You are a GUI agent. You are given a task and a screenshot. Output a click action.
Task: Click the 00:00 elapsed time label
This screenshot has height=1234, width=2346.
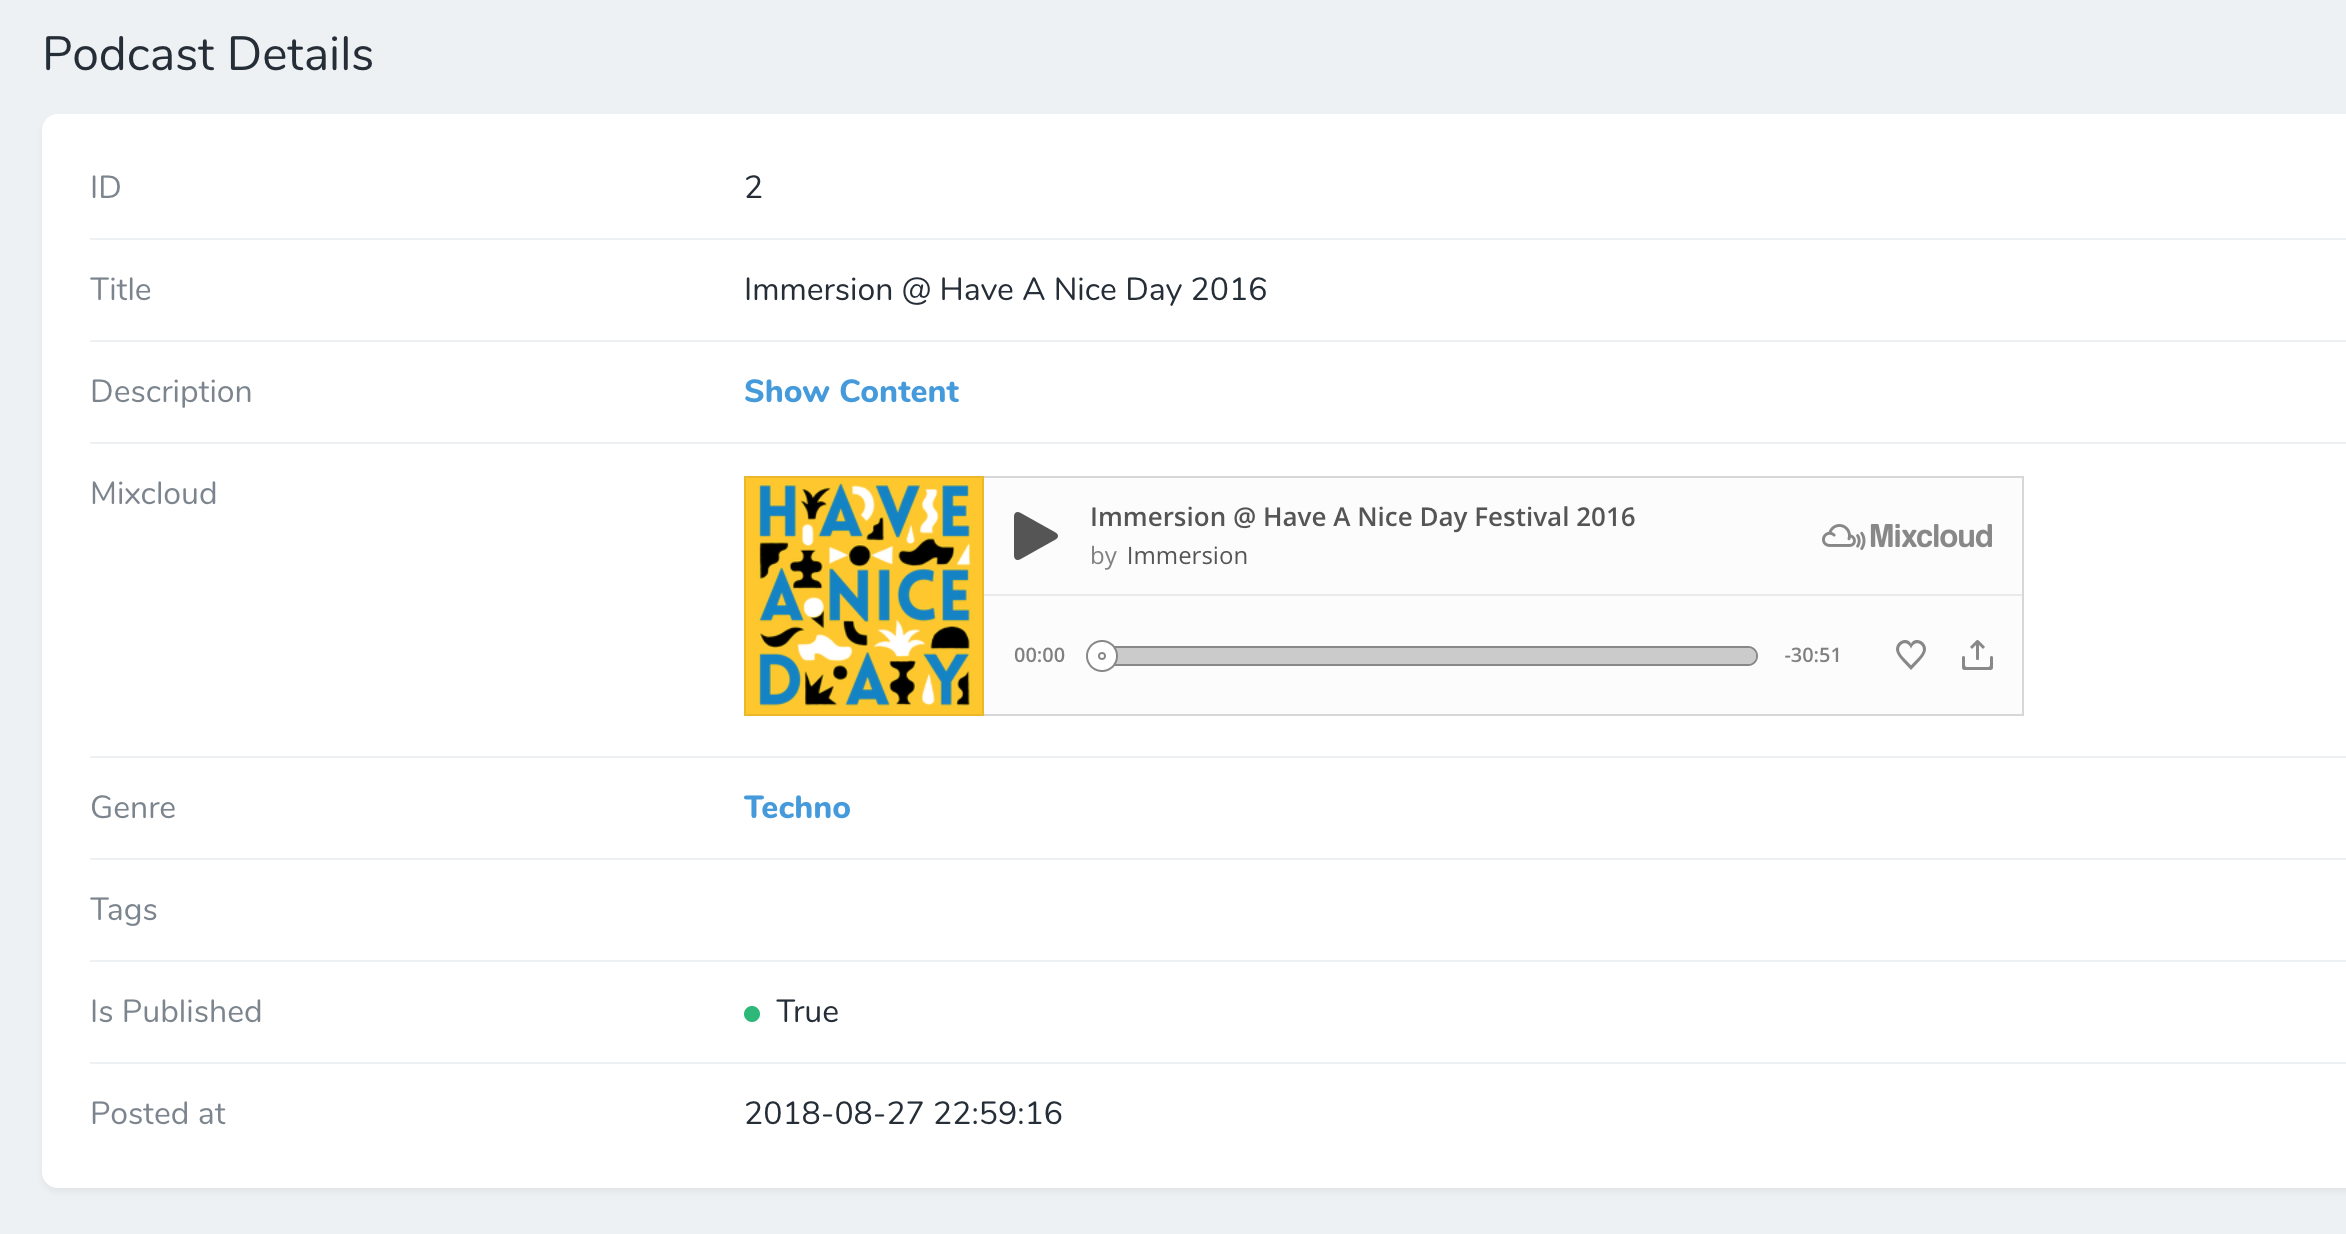1039,656
